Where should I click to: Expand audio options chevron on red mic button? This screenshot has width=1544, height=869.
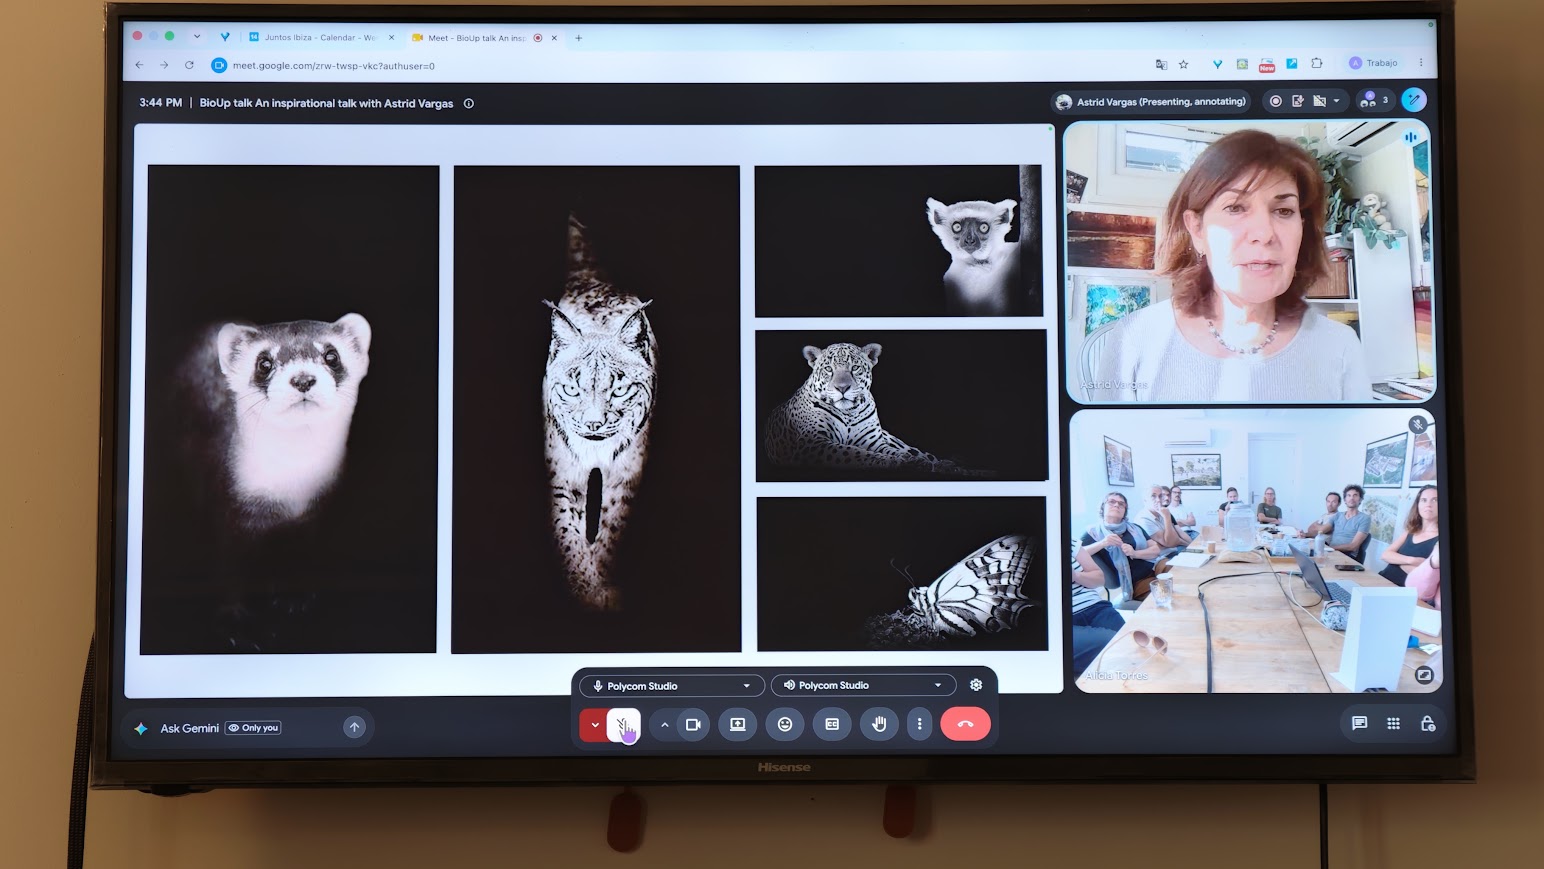click(594, 725)
